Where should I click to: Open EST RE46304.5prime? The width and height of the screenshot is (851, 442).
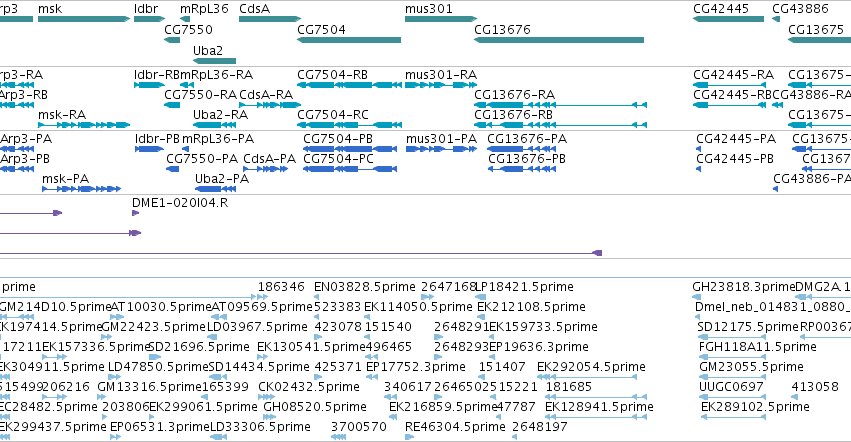pos(409,437)
